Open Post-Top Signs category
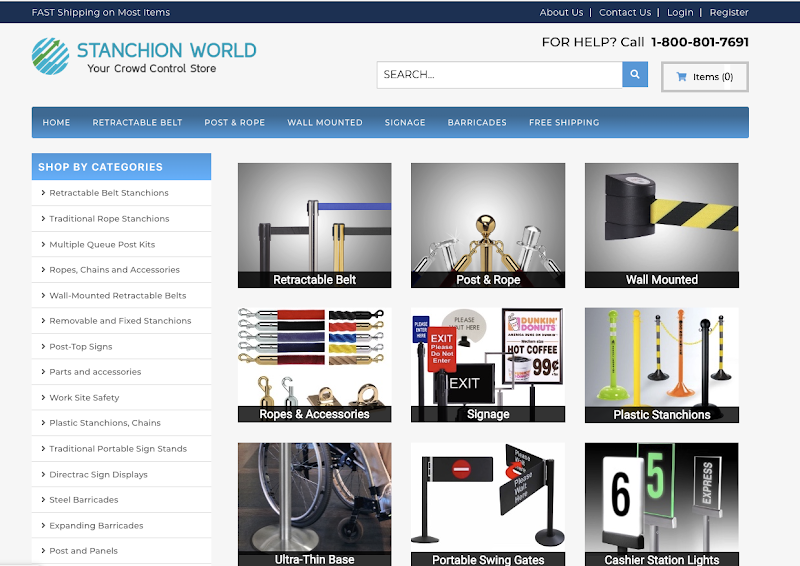Viewport: 800px width, 566px height. [x=121, y=347]
